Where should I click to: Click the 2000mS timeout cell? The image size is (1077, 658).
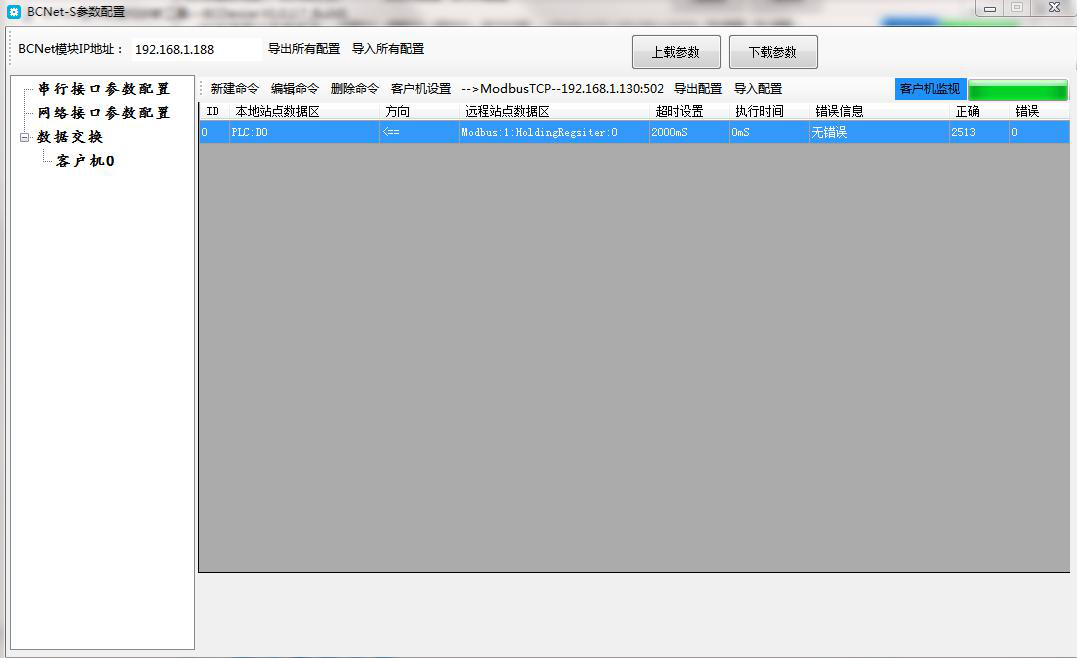click(689, 132)
